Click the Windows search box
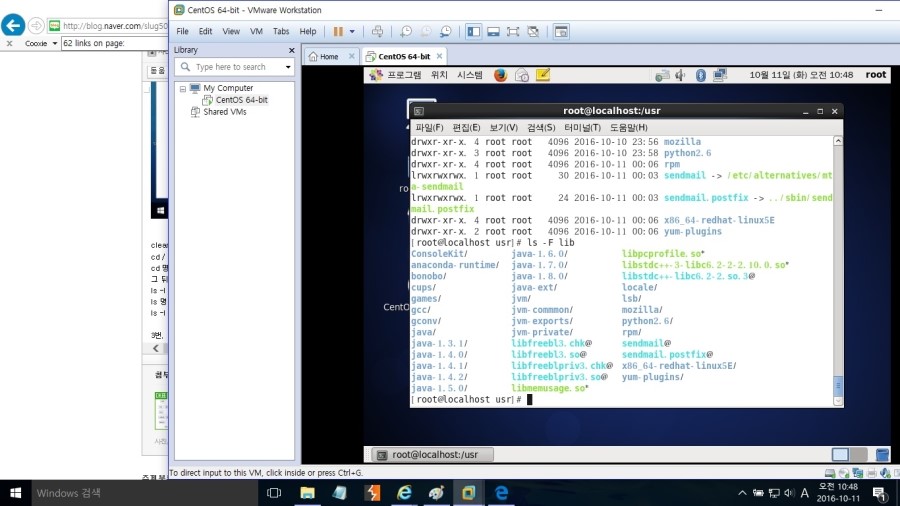 pyautogui.click(x=143, y=493)
